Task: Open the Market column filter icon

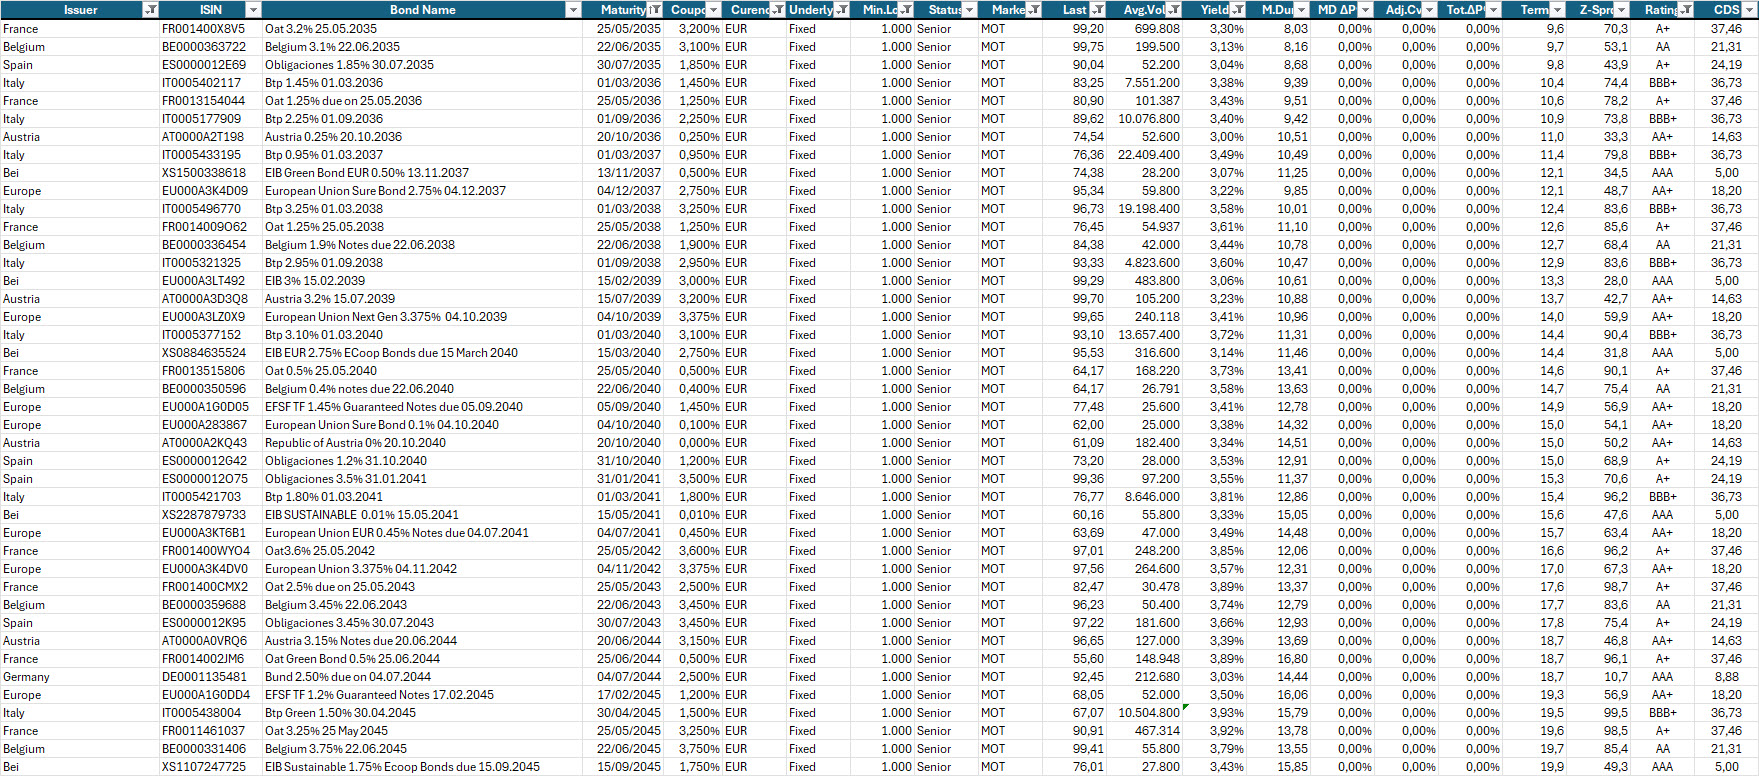Action: pyautogui.click(x=1033, y=10)
